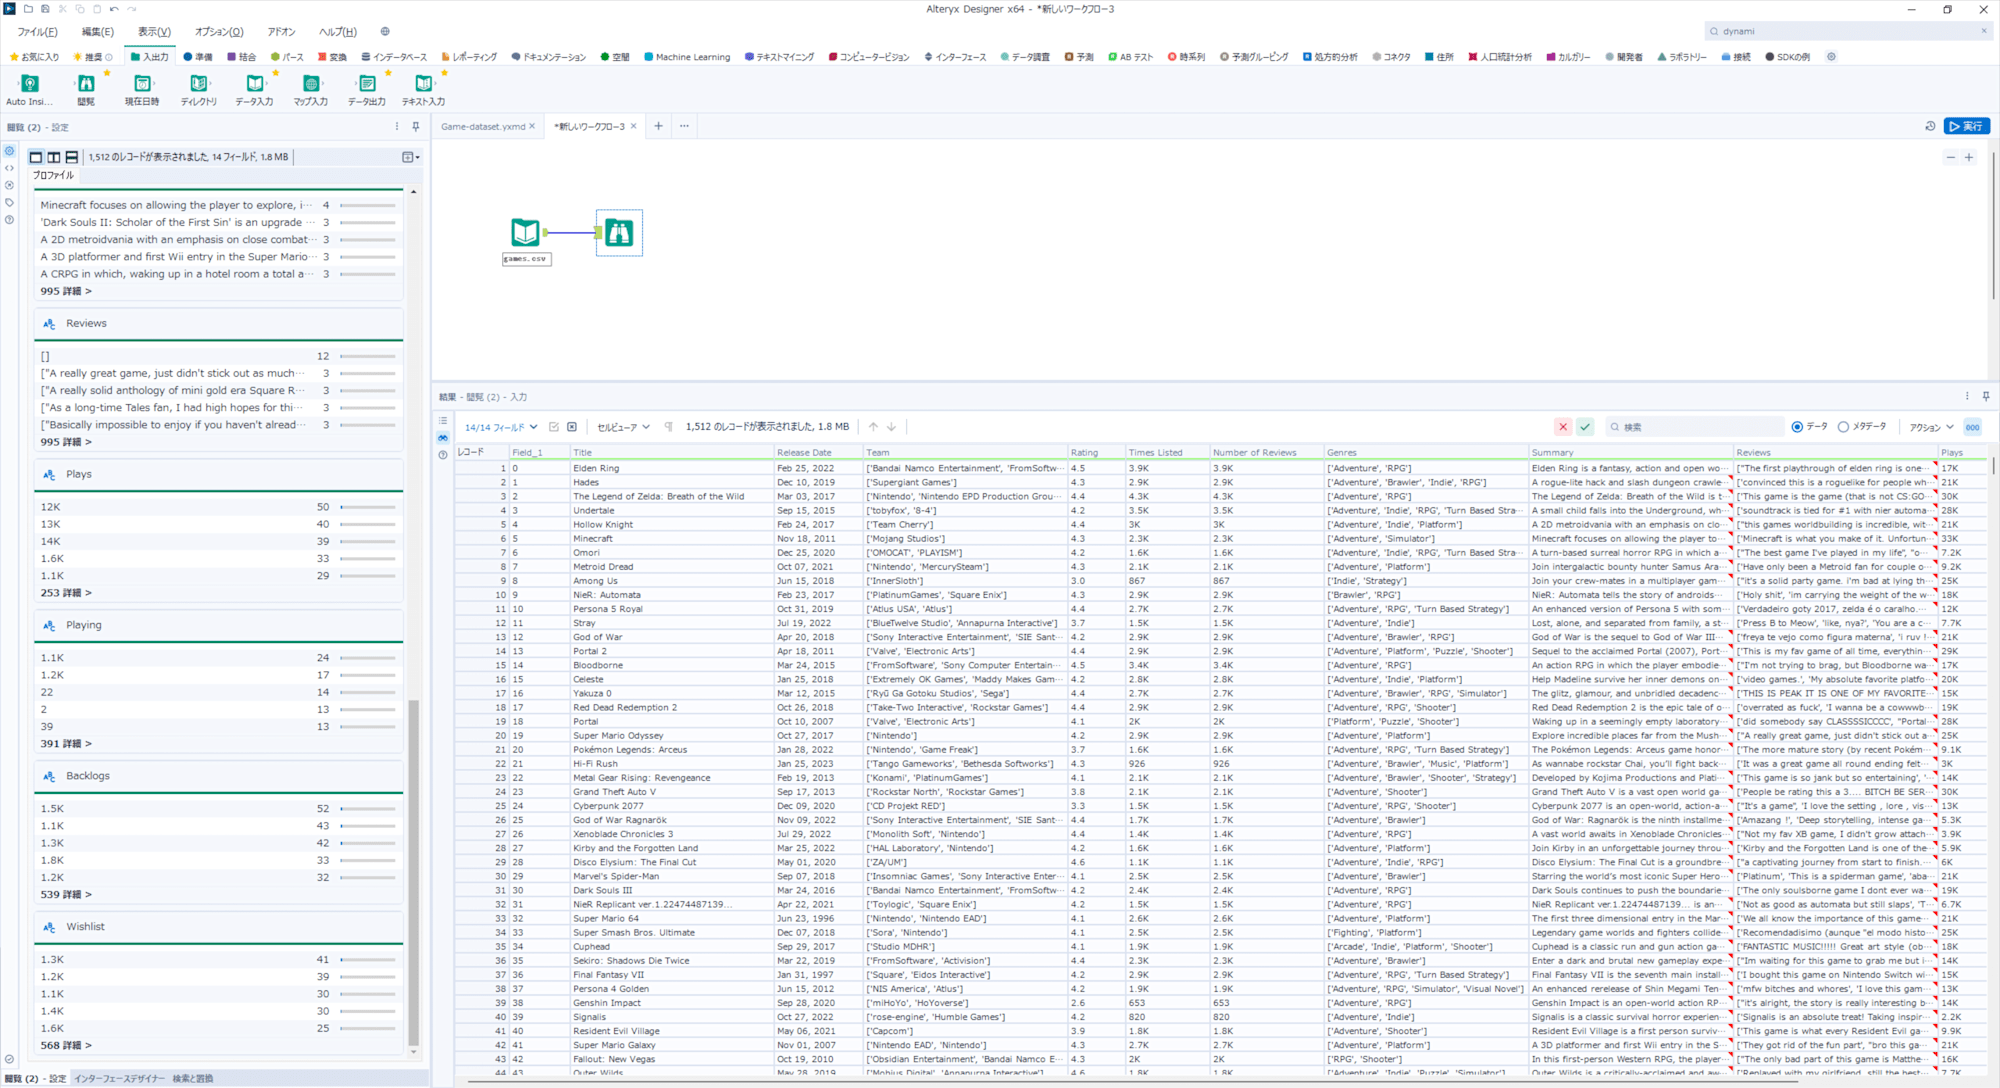Click the results 検索 search field

[x=1694, y=427]
